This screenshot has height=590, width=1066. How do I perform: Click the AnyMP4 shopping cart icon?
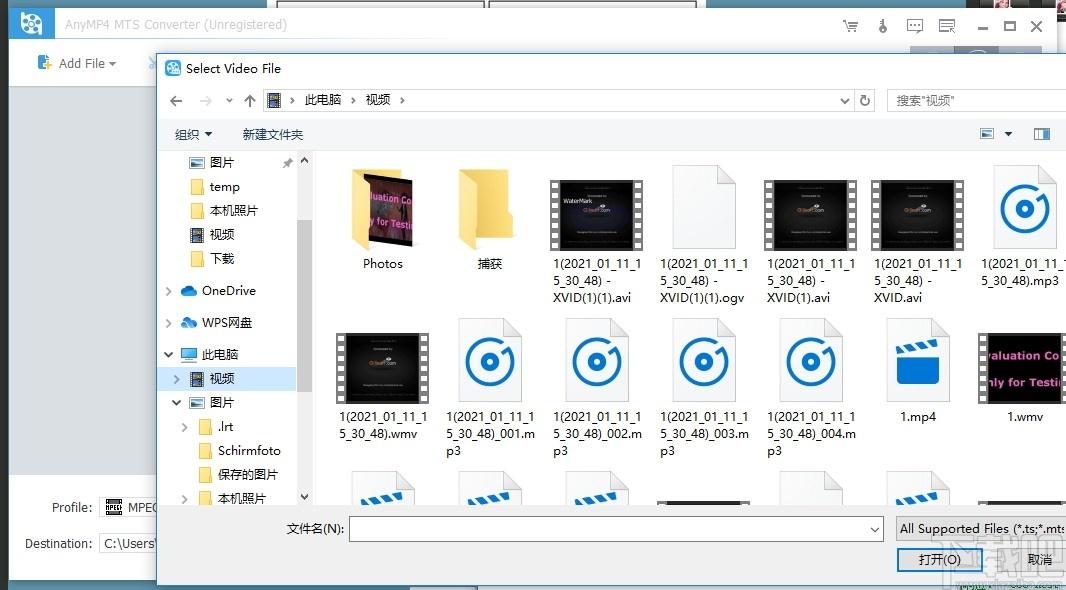tap(850, 26)
